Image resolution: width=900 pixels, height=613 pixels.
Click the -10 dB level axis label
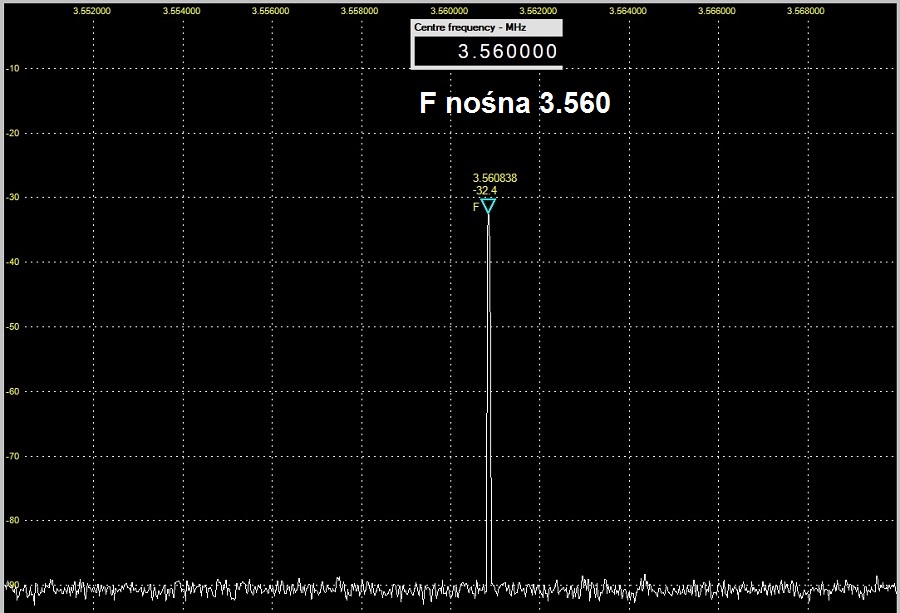point(14,68)
